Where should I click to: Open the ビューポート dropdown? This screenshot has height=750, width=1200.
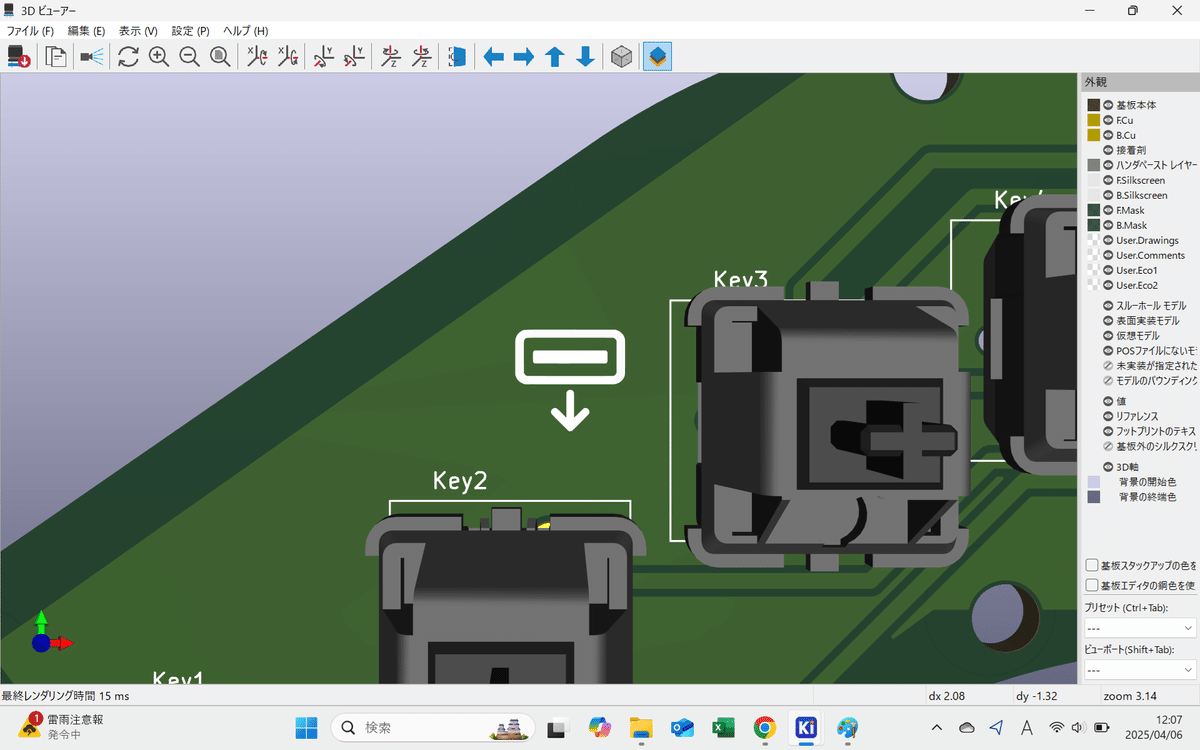(1140, 670)
